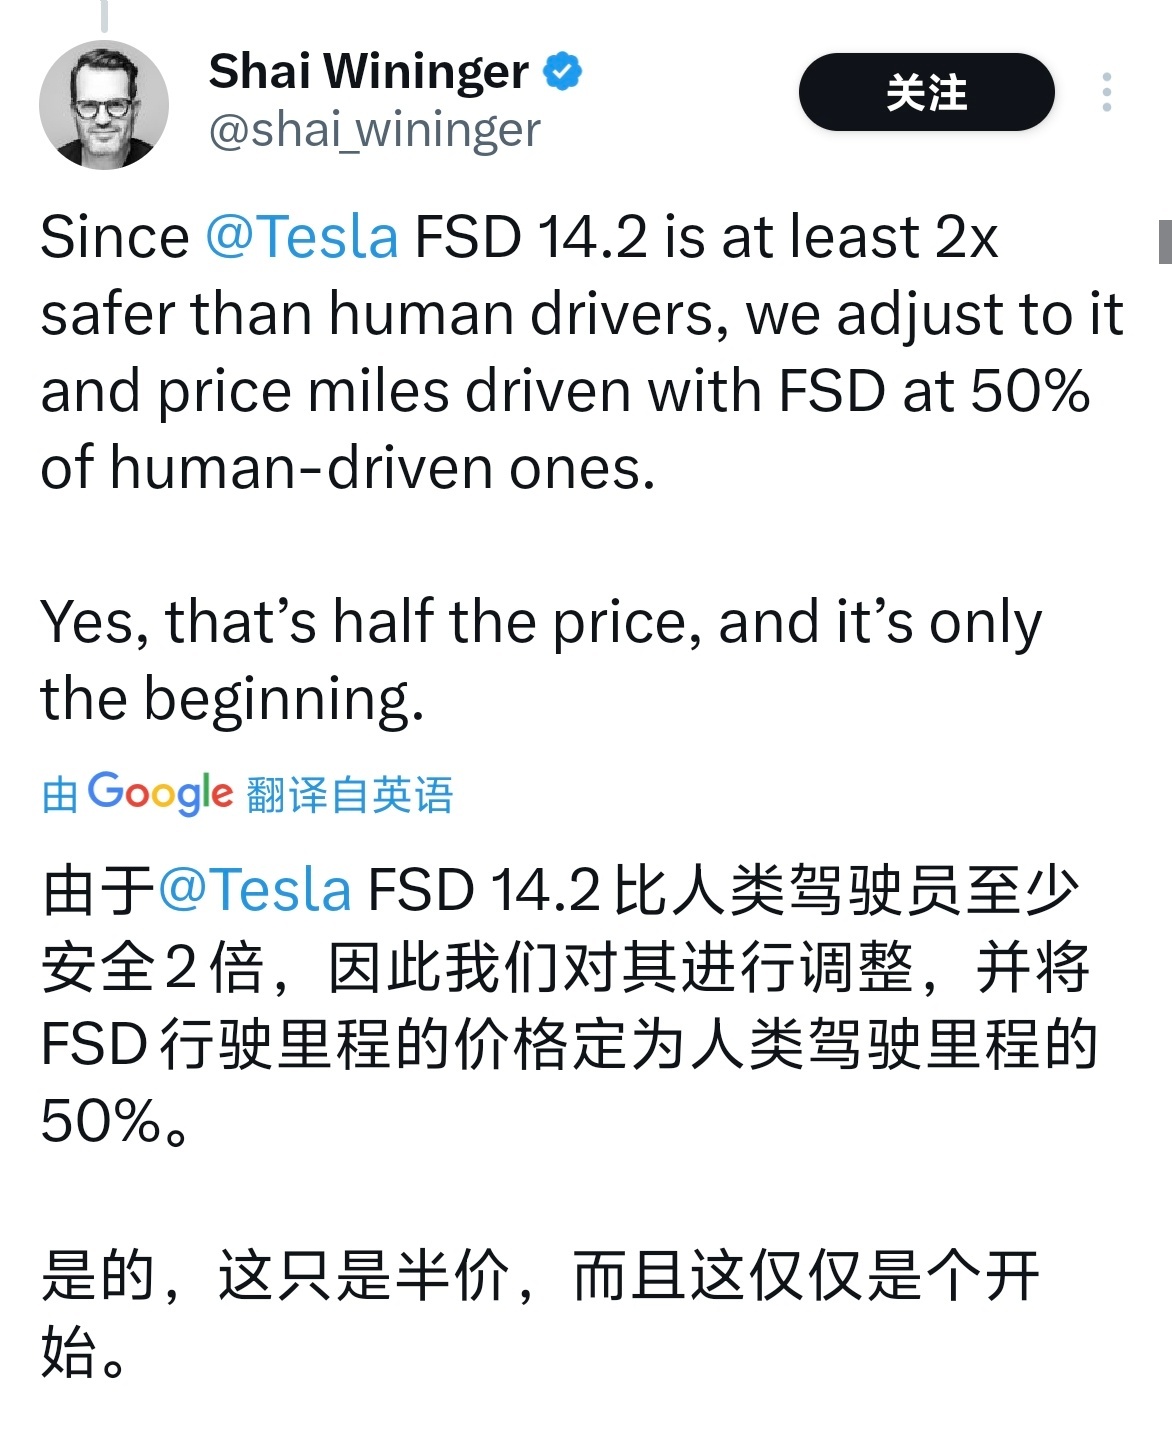
Task: Tap the "50%。" text in Chinese translation
Action: [x=115, y=1121]
